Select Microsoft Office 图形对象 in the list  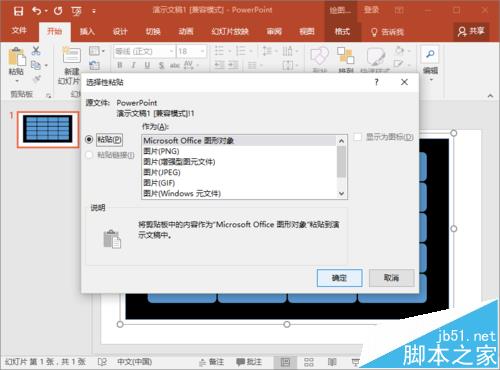click(x=239, y=141)
